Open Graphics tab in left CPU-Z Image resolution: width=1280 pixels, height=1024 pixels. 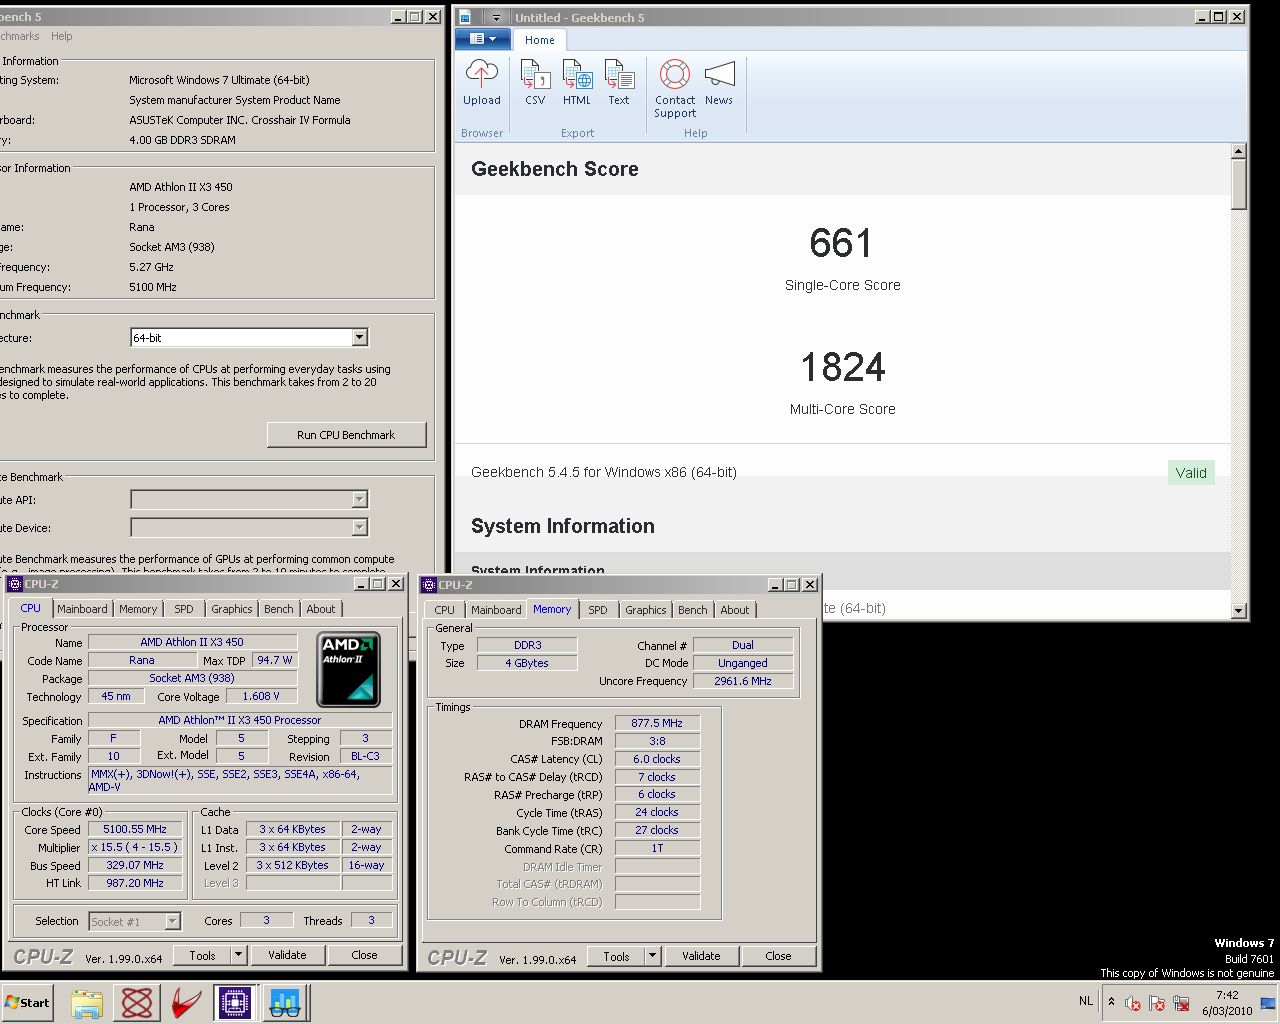point(232,609)
